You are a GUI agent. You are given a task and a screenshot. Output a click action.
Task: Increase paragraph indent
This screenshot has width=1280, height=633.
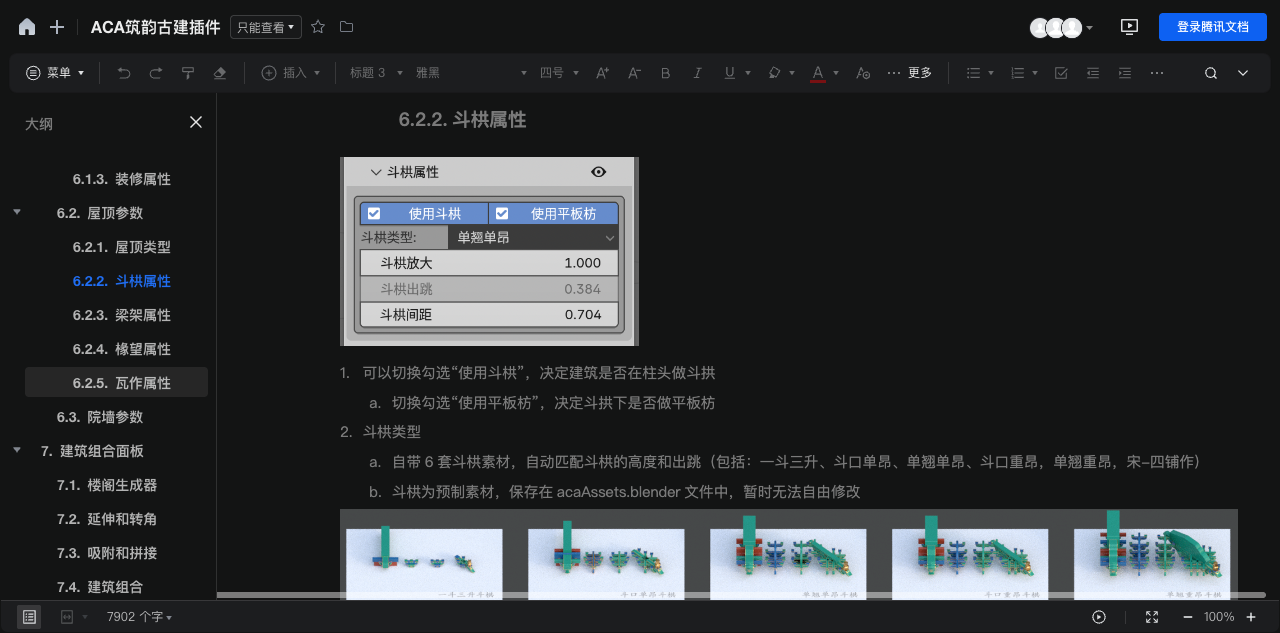click(1125, 73)
